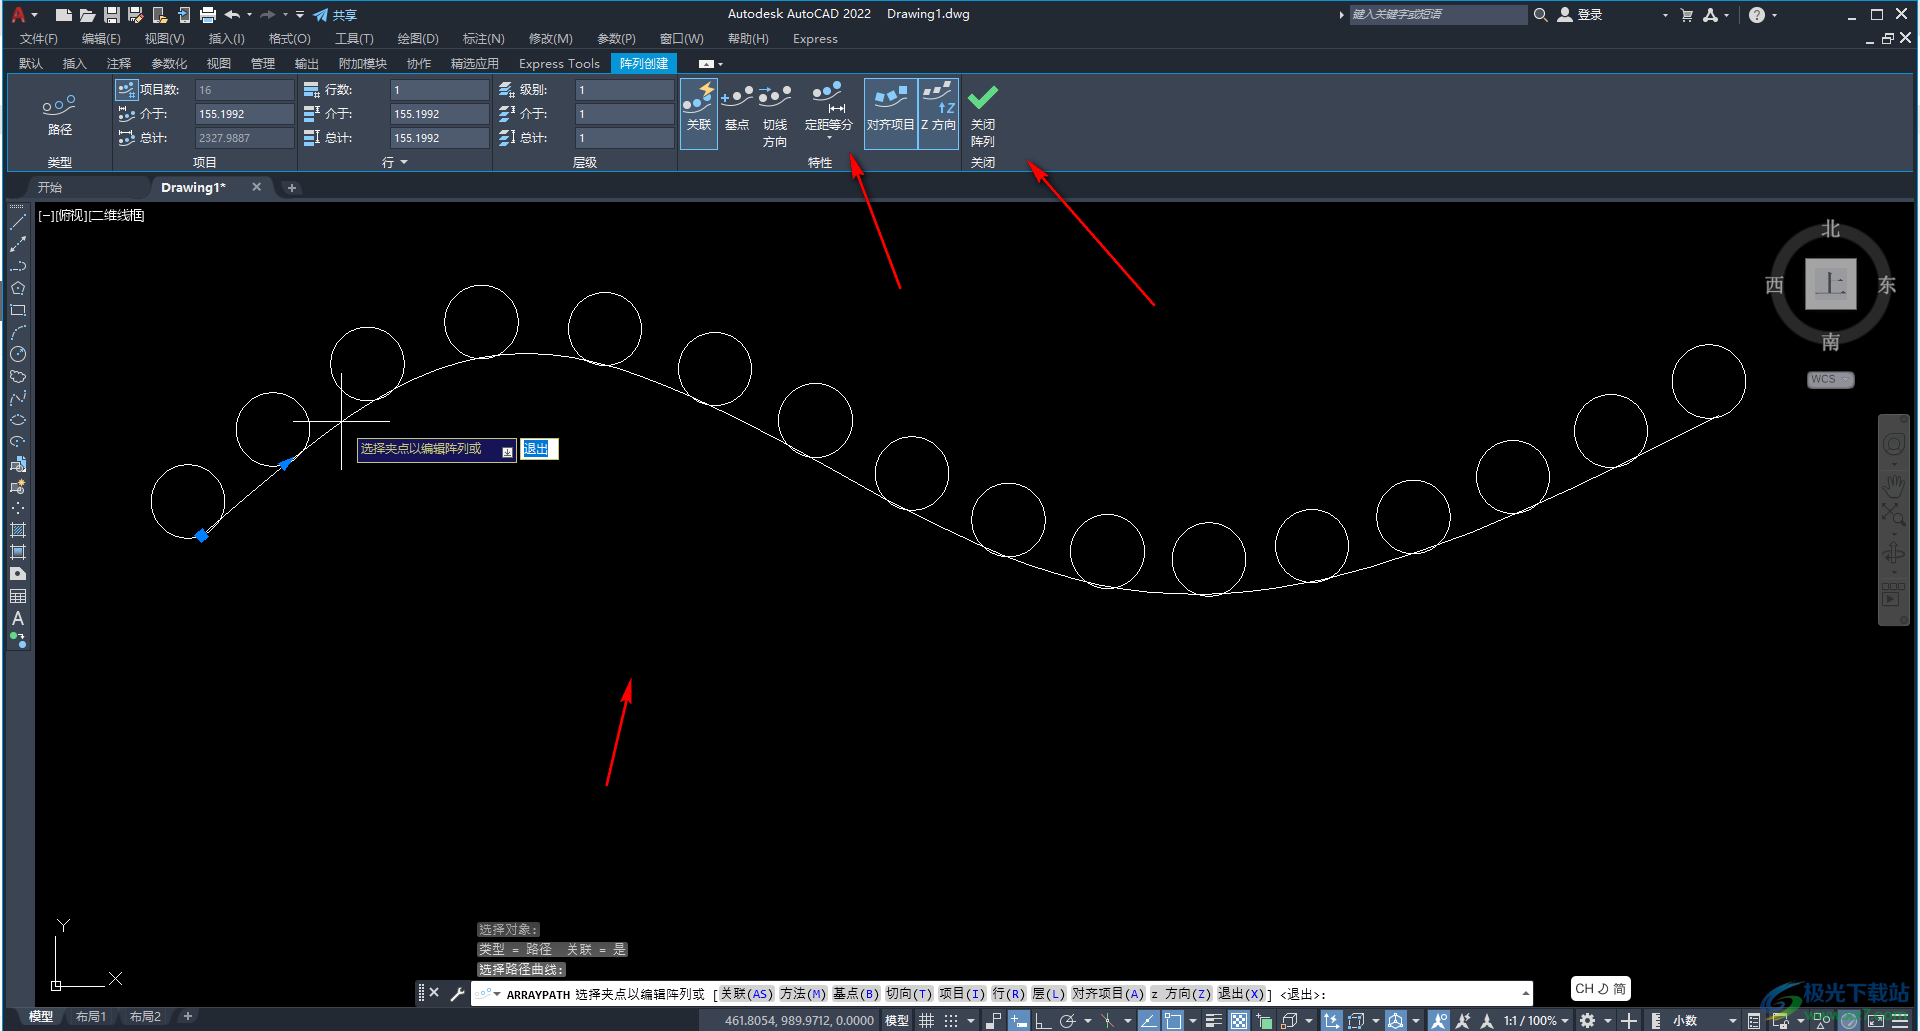This screenshot has height=1031, width=1920.
Task: Open the WCS coordinate system dropdown
Action: (1830, 380)
